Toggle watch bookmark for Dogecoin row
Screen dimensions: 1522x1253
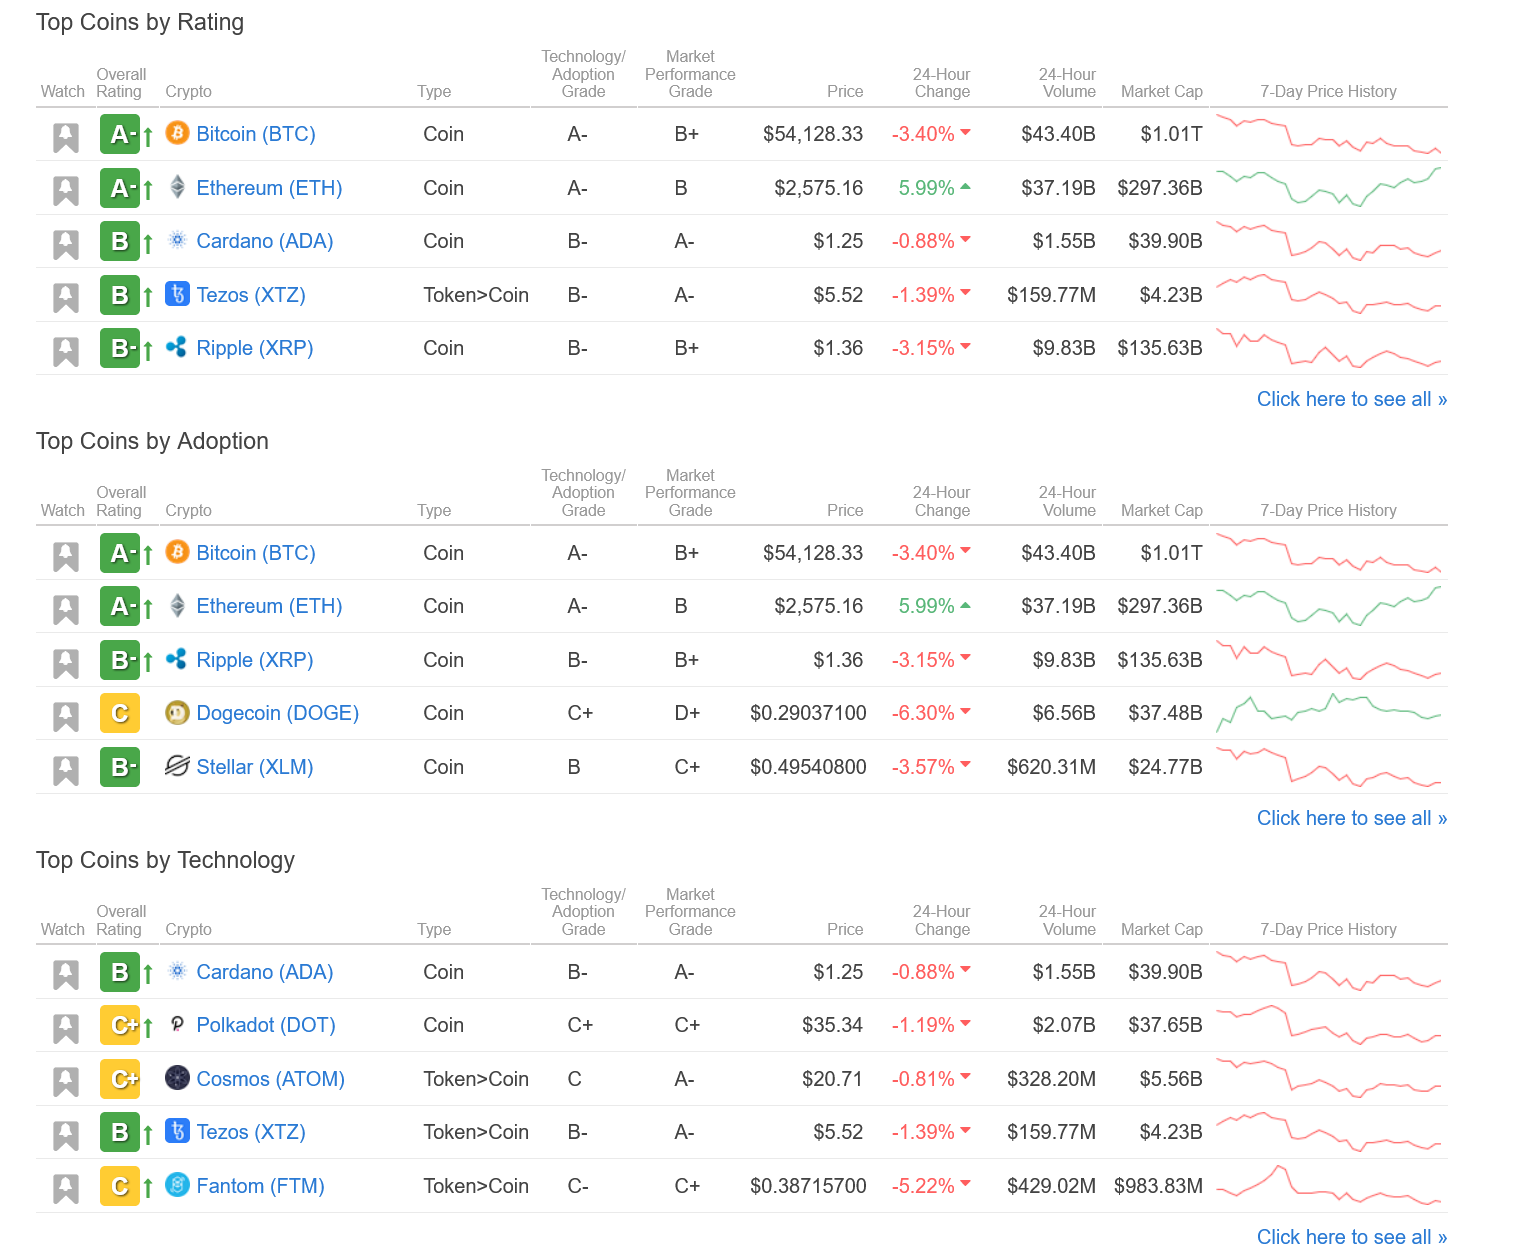tap(66, 716)
